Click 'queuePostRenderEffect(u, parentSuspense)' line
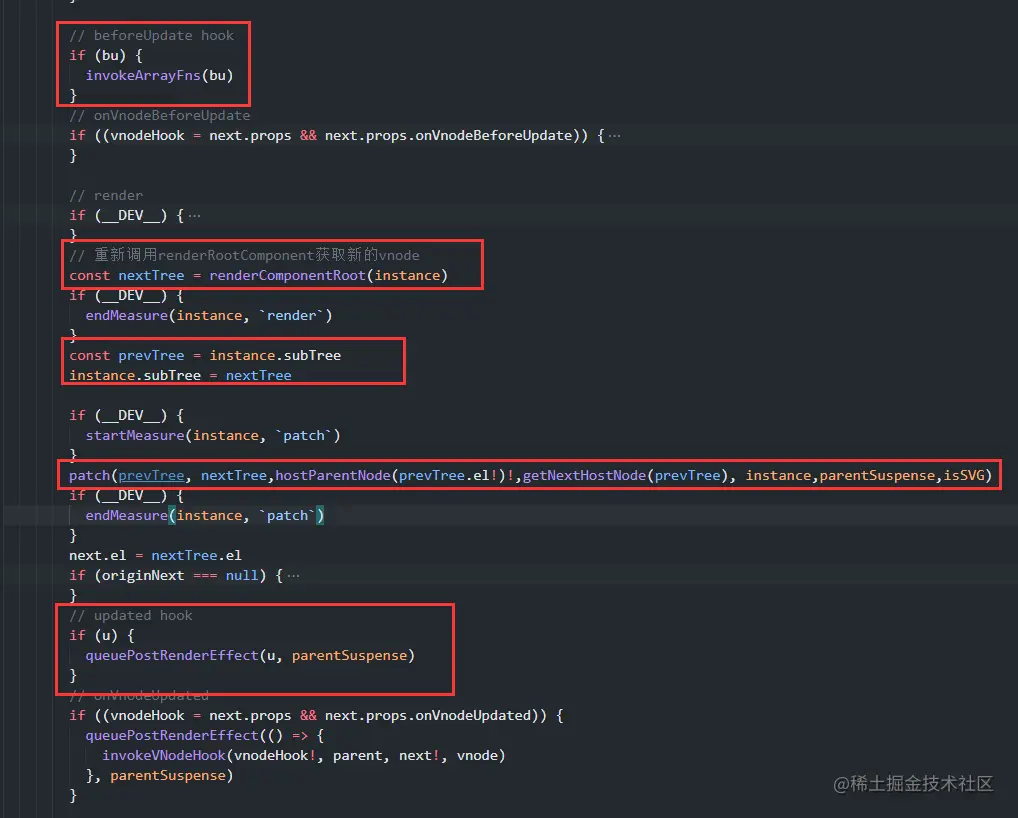 (250, 656)
